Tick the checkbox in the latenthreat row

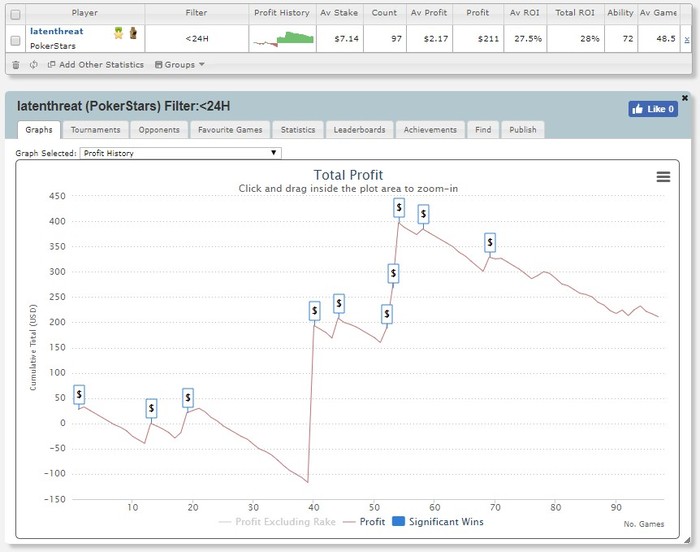pyautogui.click(x=15, y=41)
